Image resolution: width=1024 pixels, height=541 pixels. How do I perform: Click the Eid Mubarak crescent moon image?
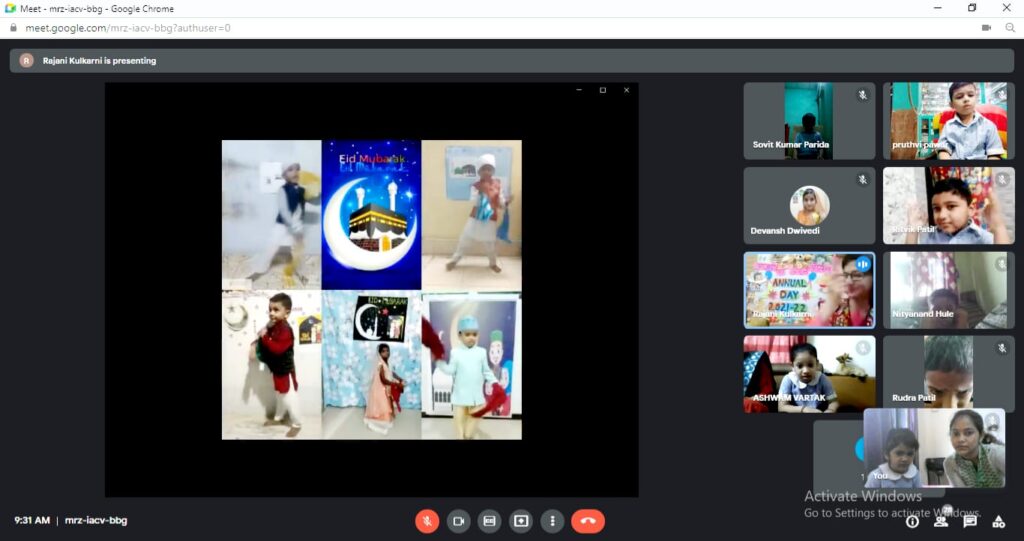tap(371, 215)
